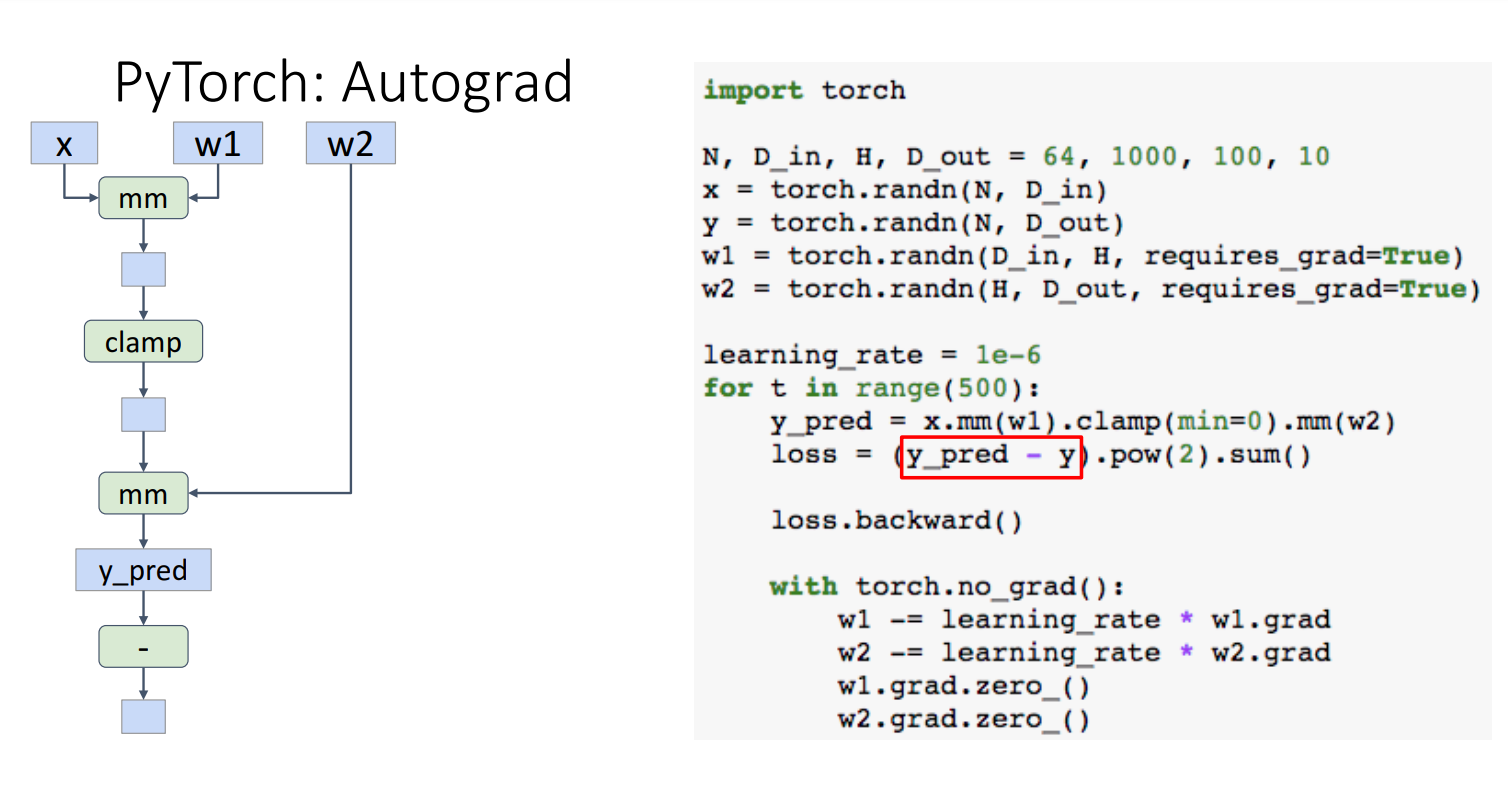Click the "w1 -= learning_rate * w1.grad" line

tap(1084, 620)
